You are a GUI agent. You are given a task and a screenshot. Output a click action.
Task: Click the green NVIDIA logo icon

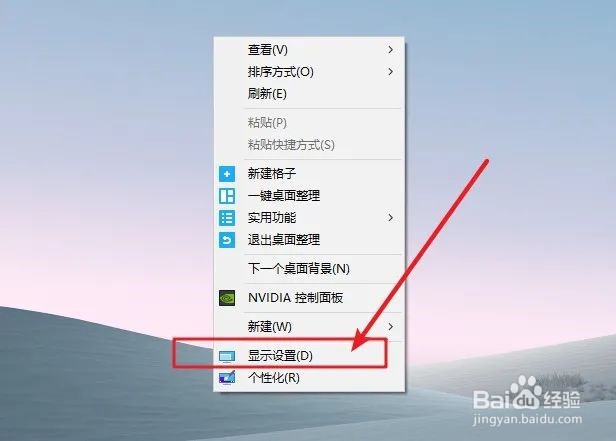227,298
